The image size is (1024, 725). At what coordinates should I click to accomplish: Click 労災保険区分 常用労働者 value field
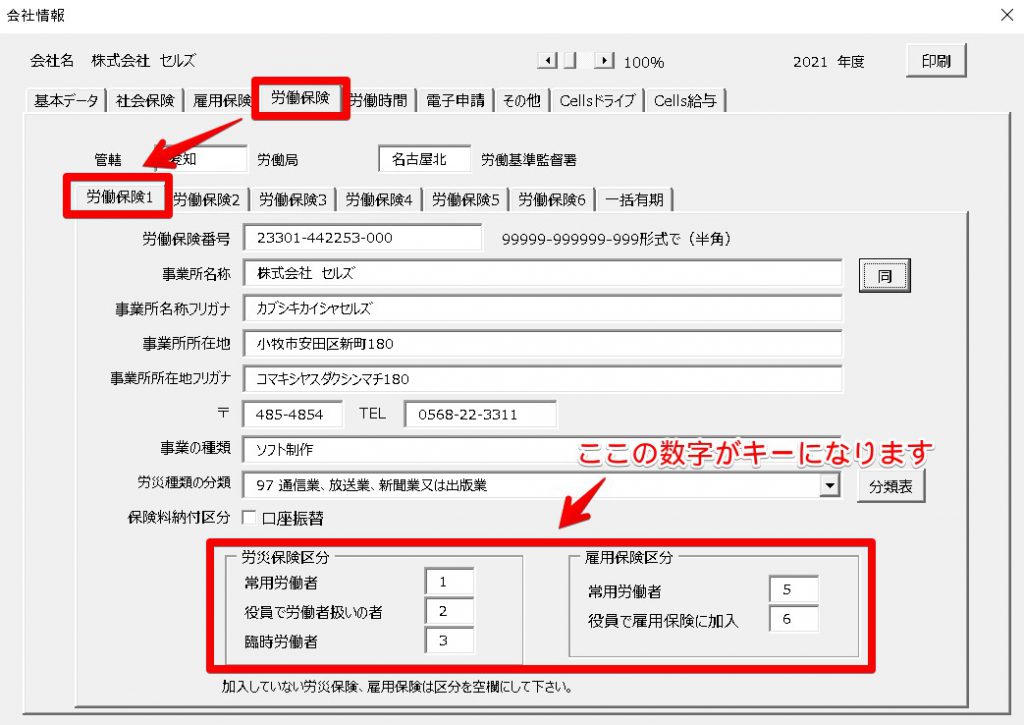tap(449, 582)
